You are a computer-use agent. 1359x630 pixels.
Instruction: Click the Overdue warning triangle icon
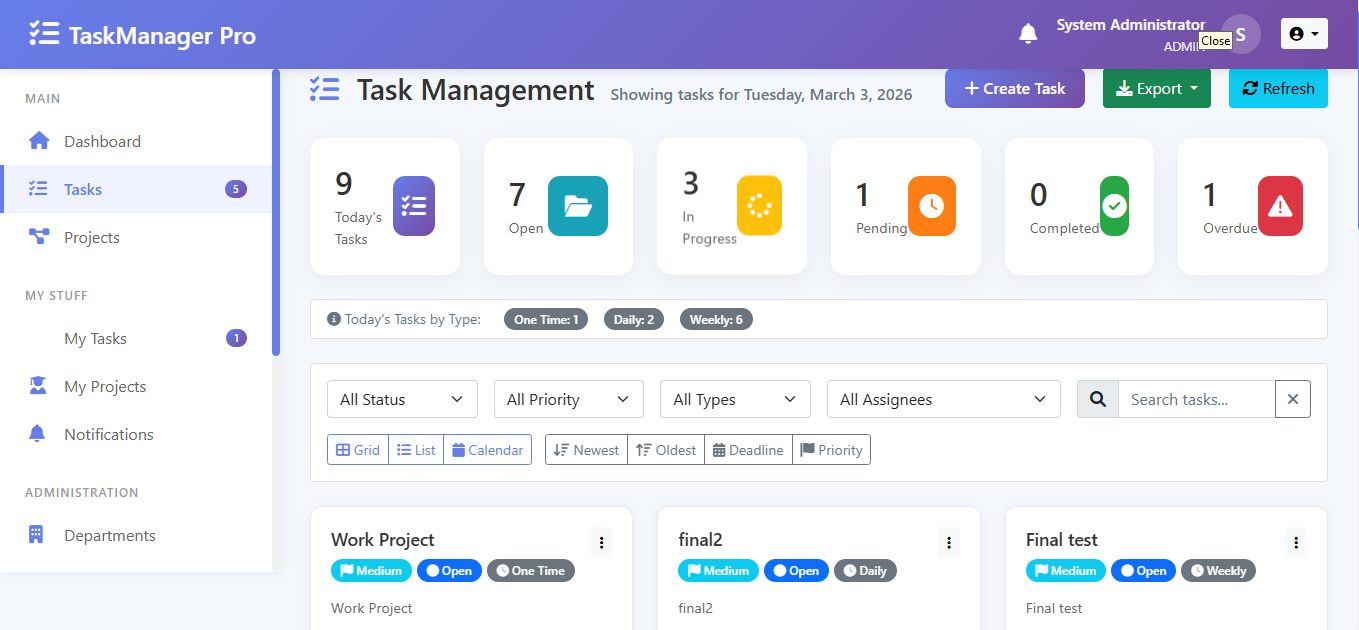[1279, 206]
